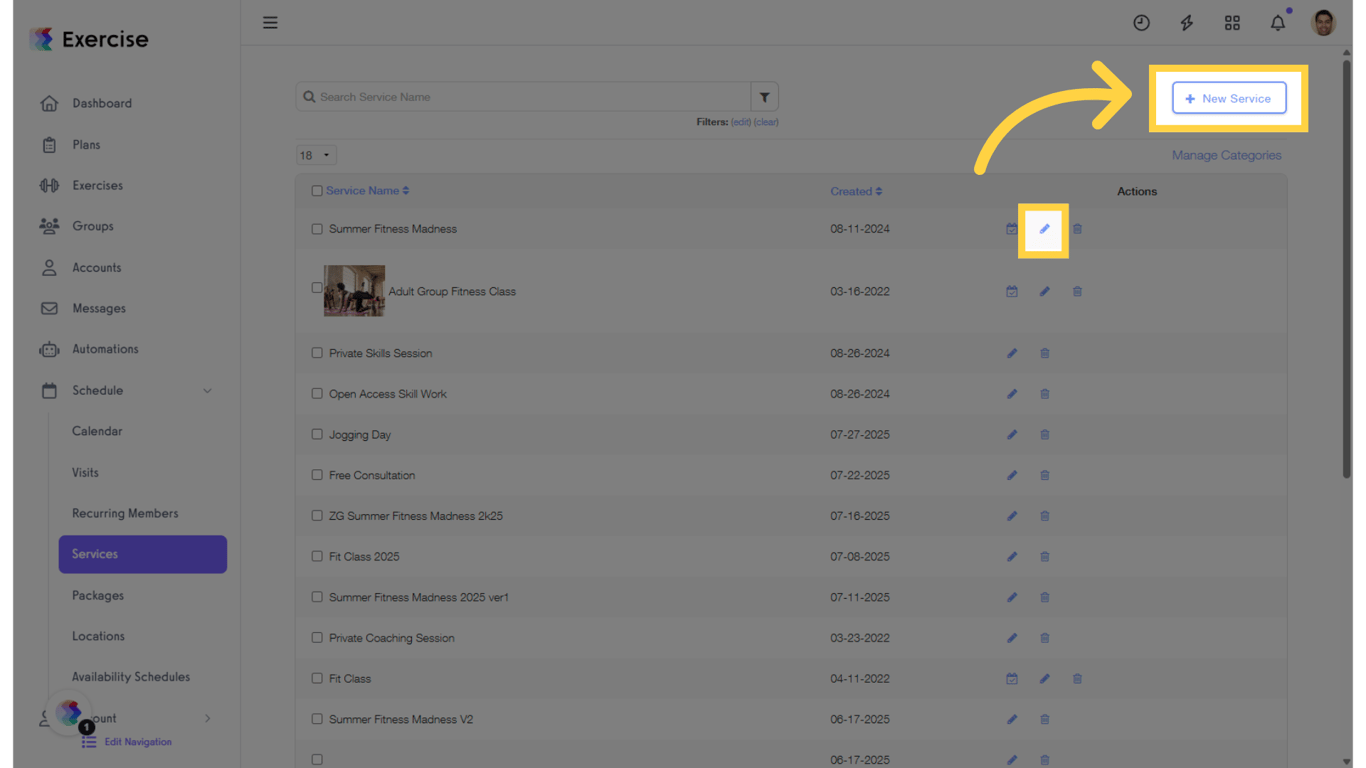
Task: Open the 18 rows per page dropdown
Action: (315, 156)
